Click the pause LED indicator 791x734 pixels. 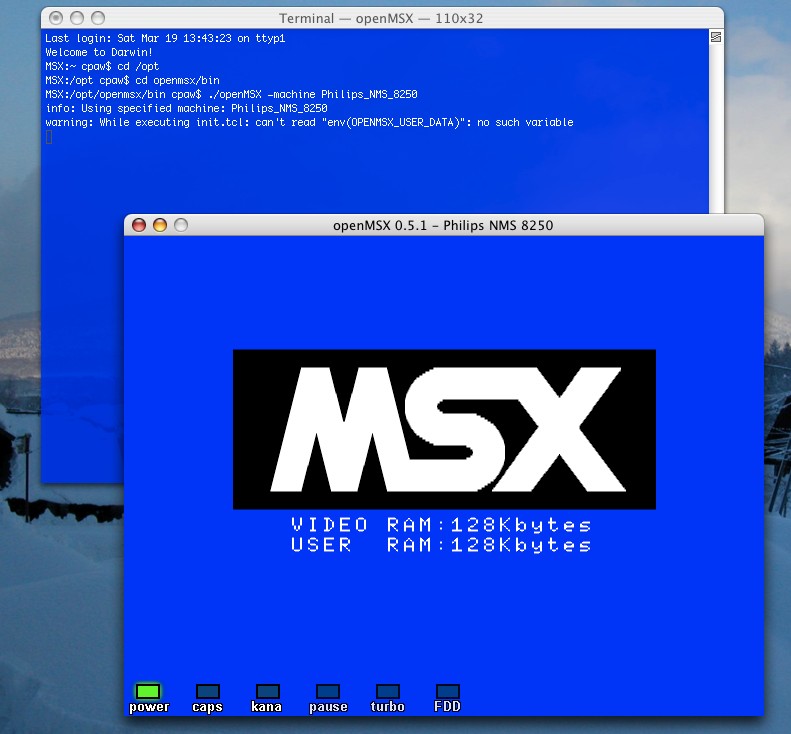[328, 691]
